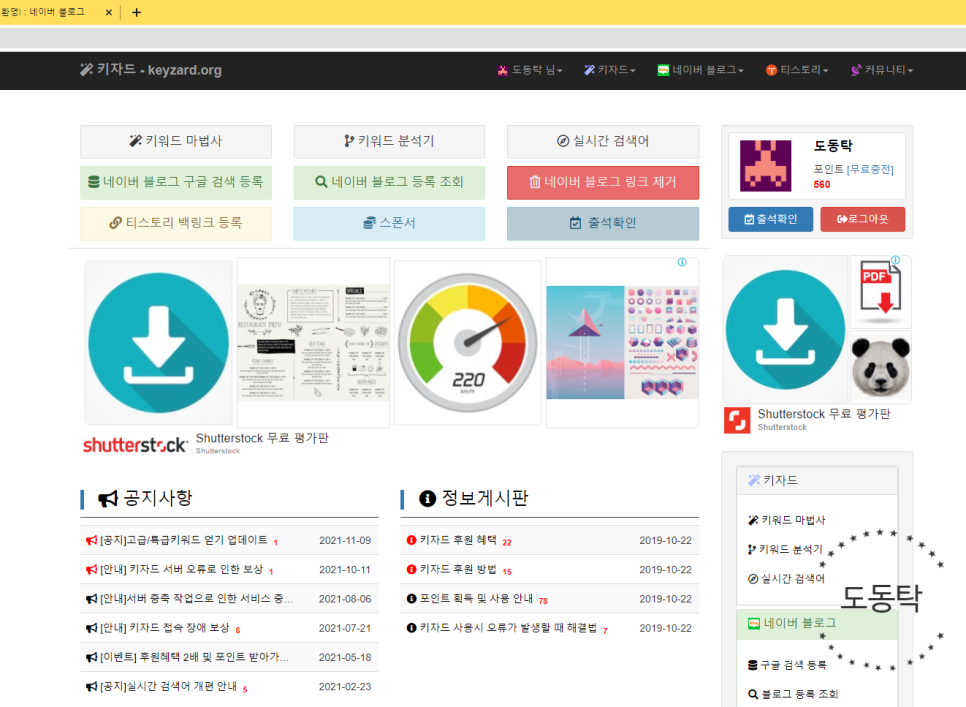Click the 도동탁 pixel avatar image
Image resolution: width=966 pixels, height=707 pixels.
pyautogui.click(x=765, y=166)
